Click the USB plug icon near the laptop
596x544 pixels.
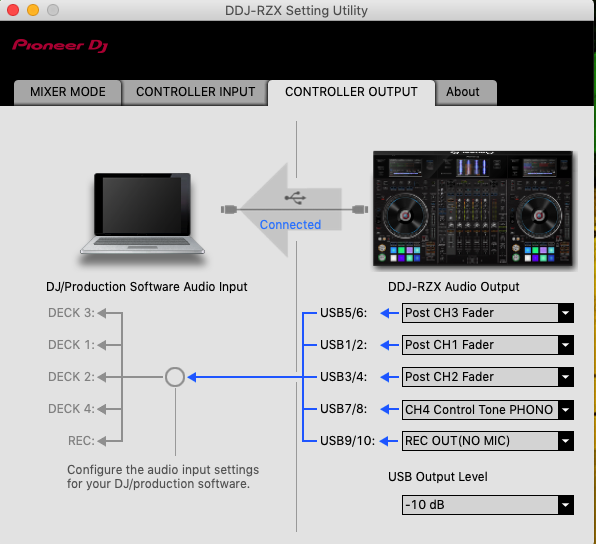[229, 209]
